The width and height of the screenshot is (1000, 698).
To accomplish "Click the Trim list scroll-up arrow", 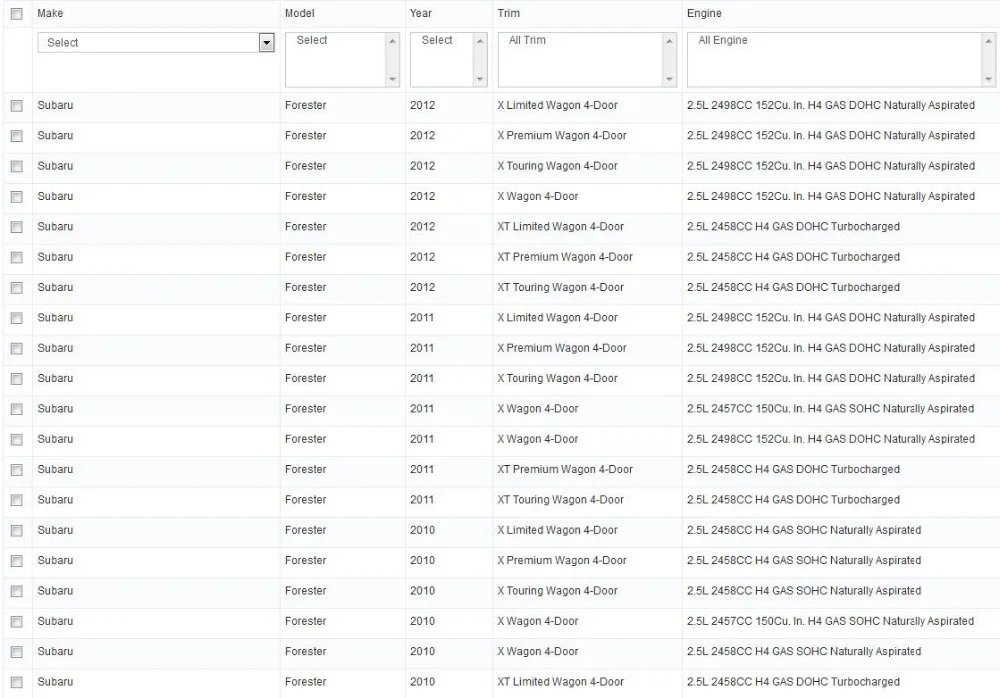I will tap(669, 41).
